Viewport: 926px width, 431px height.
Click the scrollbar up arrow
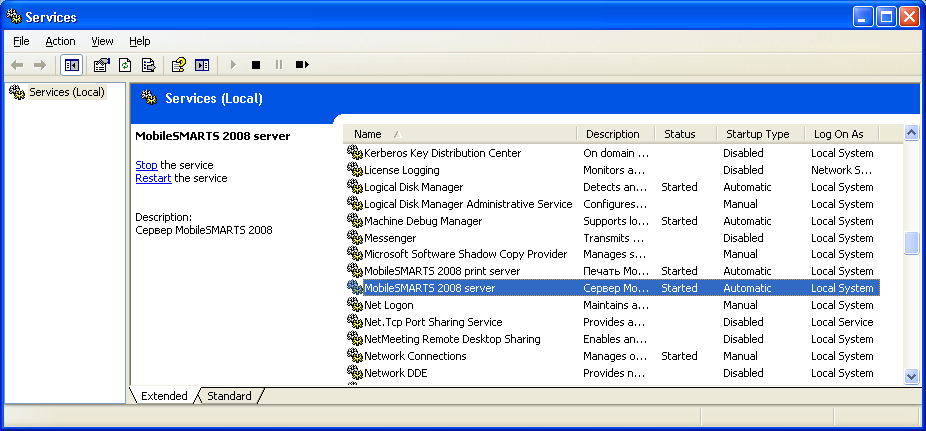[x=912, y=133]
